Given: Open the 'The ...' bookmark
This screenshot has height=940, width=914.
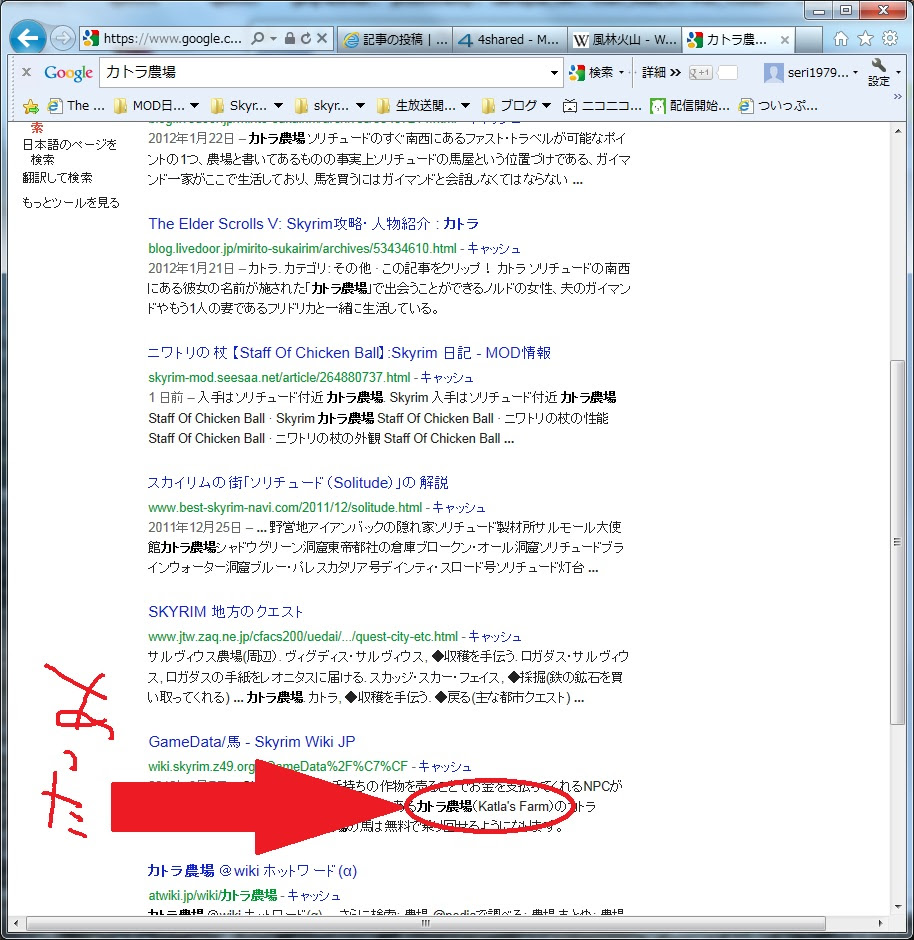Looking at the screenshot, I should tap(77, 106).
